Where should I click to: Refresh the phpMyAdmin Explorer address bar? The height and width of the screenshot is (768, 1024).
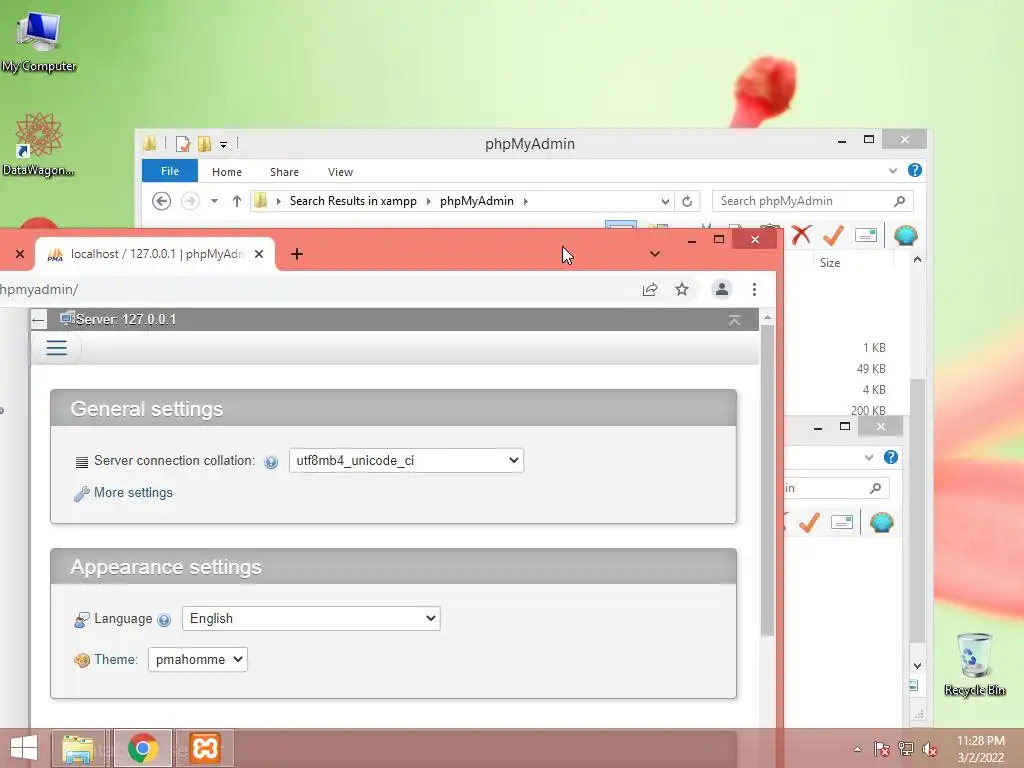687,201
